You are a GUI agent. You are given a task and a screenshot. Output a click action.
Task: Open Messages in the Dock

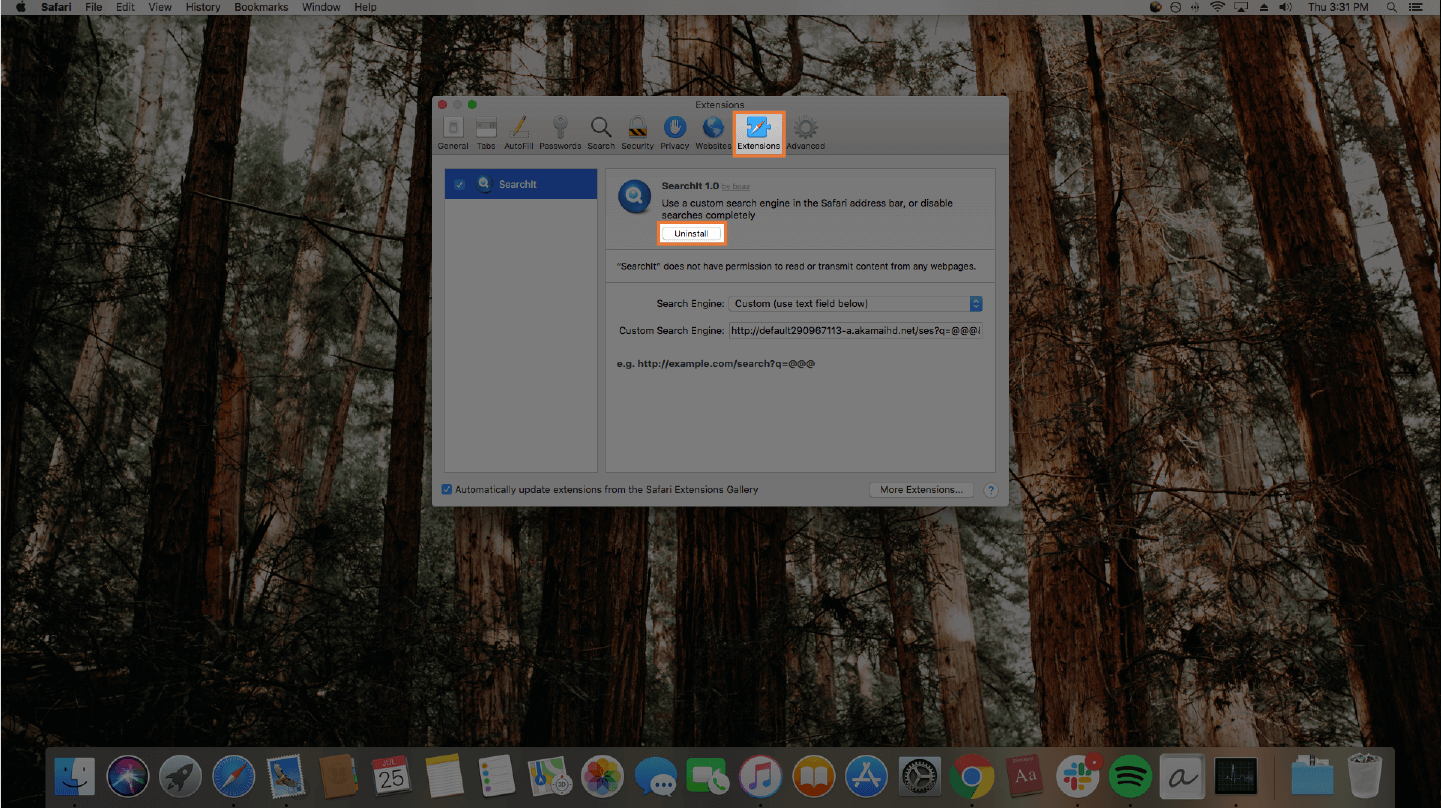tap(655, 776)
